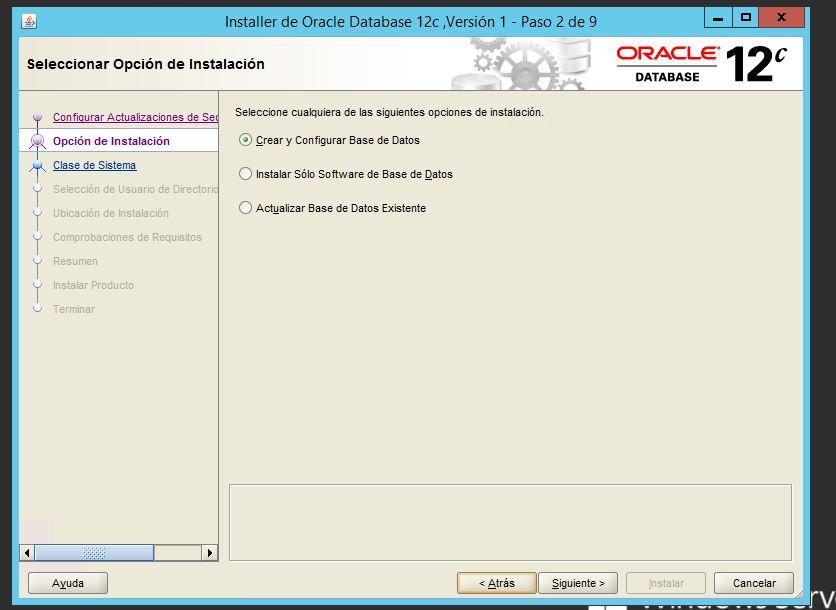Select Instalar Sólo Software de Base de Datos
The width and height of the screenshot is (836, 610).
346,174
